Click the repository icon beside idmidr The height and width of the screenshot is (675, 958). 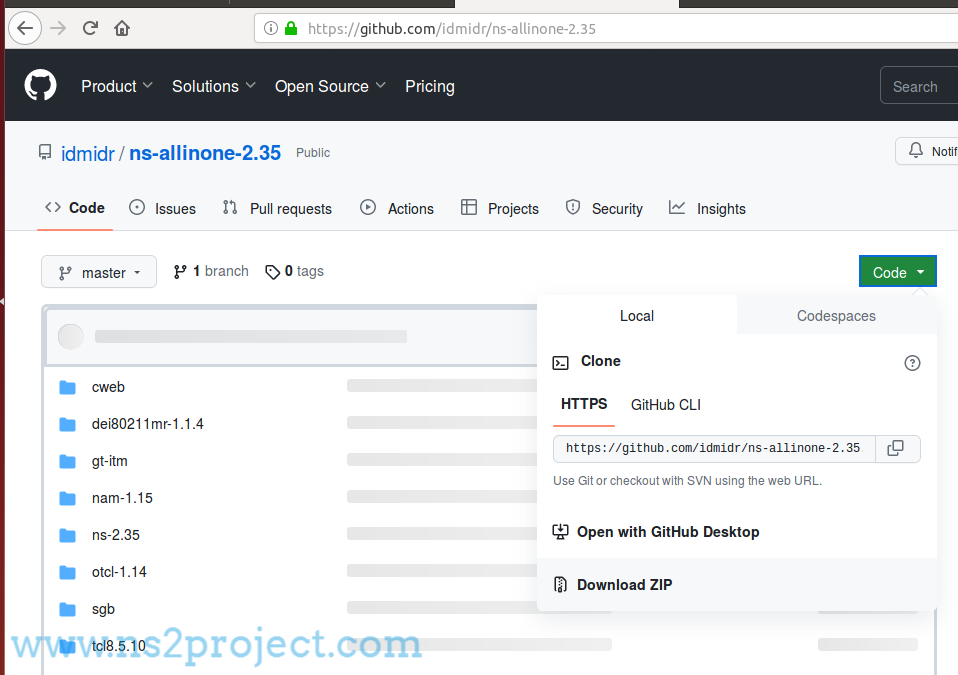pos(45,152)
